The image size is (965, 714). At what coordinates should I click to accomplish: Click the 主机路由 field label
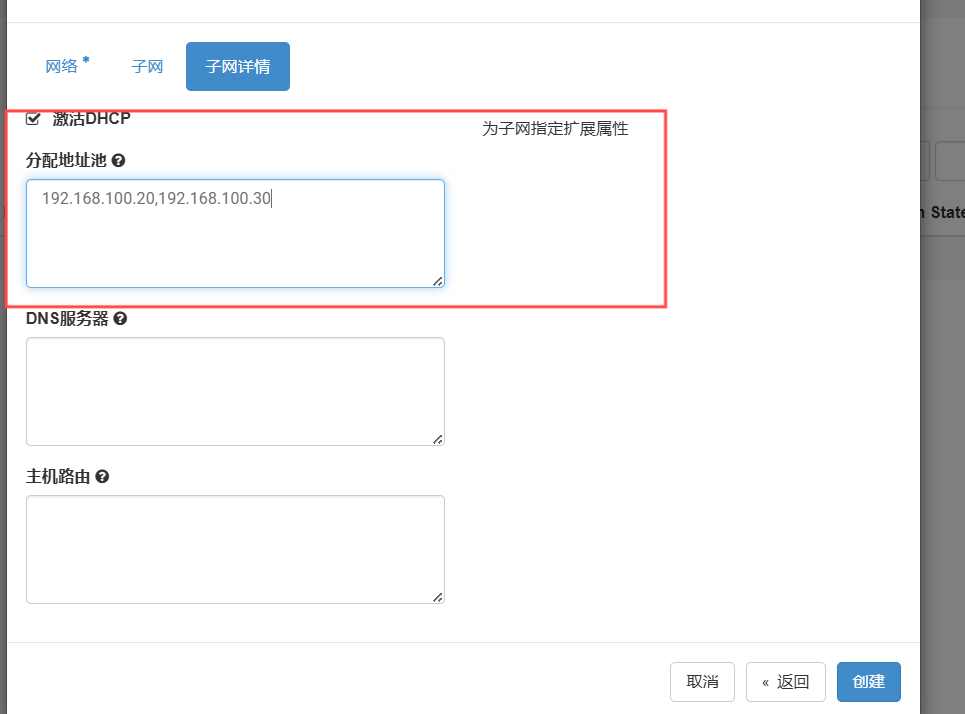pos(58,477)
